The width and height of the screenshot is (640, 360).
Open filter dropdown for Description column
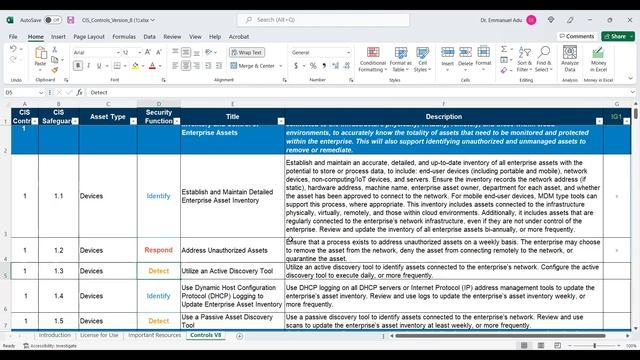(x=599, y=121)
